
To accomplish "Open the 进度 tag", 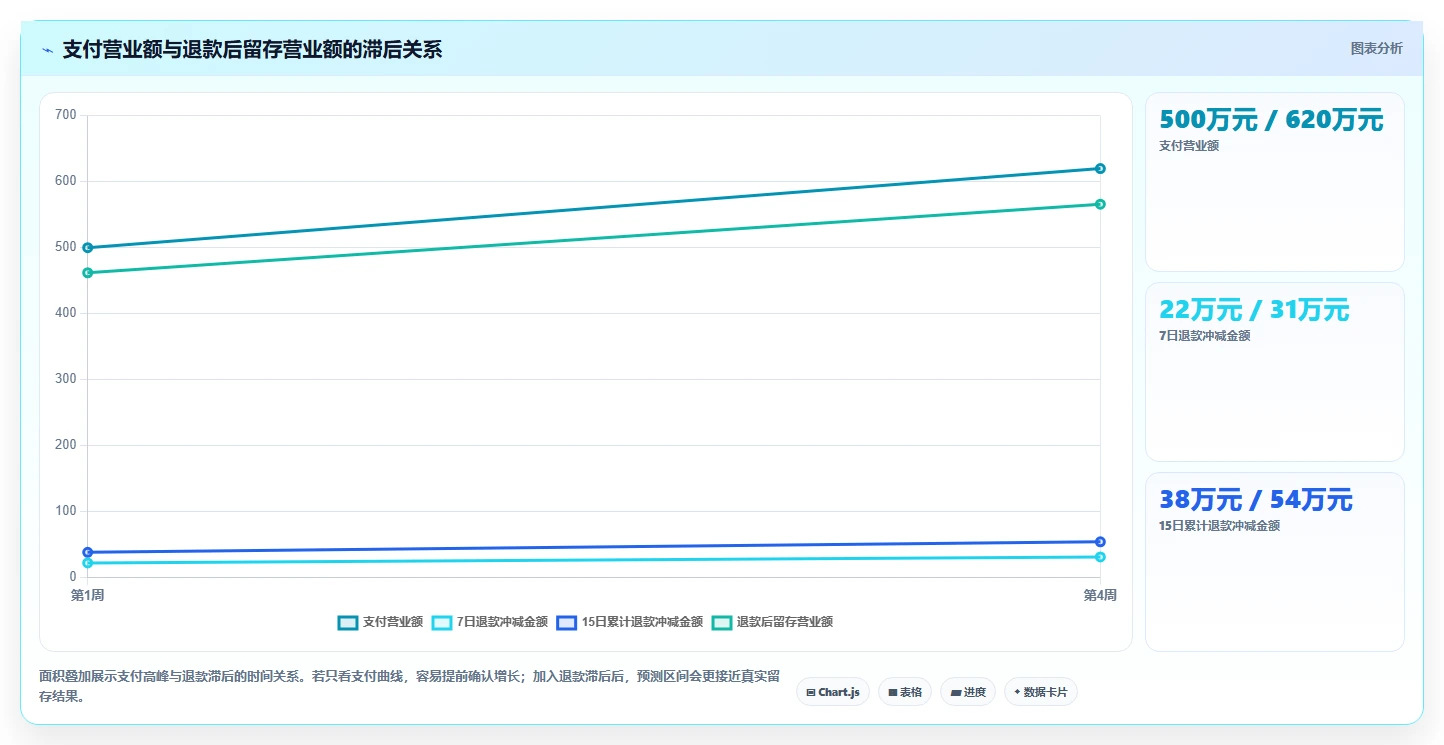I will [968, 692].
